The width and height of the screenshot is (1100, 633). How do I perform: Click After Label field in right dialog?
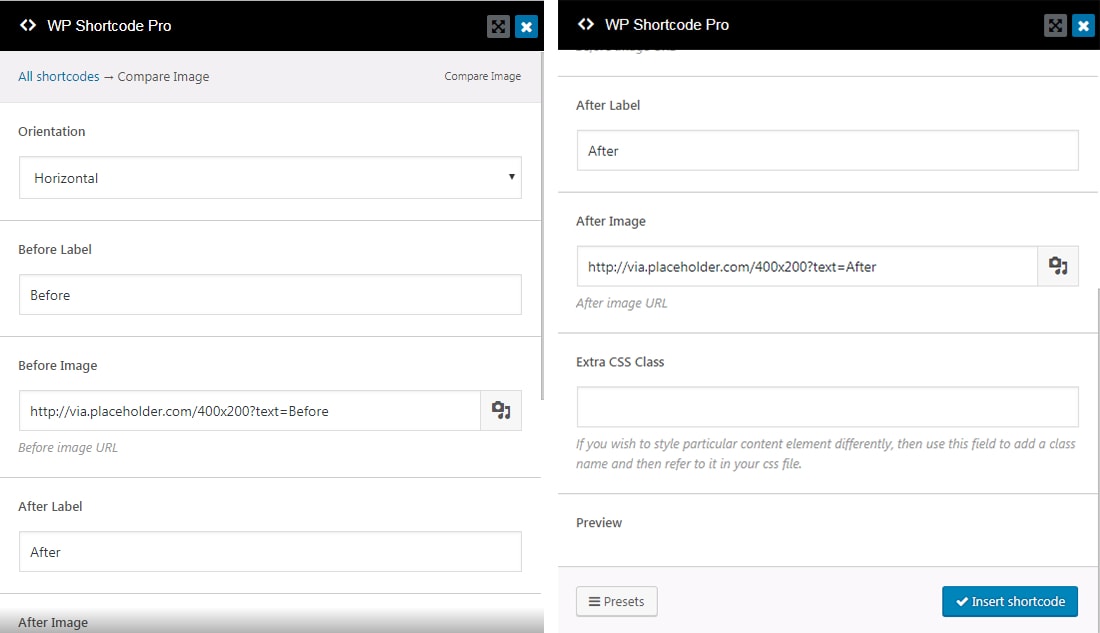tap(827, 151)
